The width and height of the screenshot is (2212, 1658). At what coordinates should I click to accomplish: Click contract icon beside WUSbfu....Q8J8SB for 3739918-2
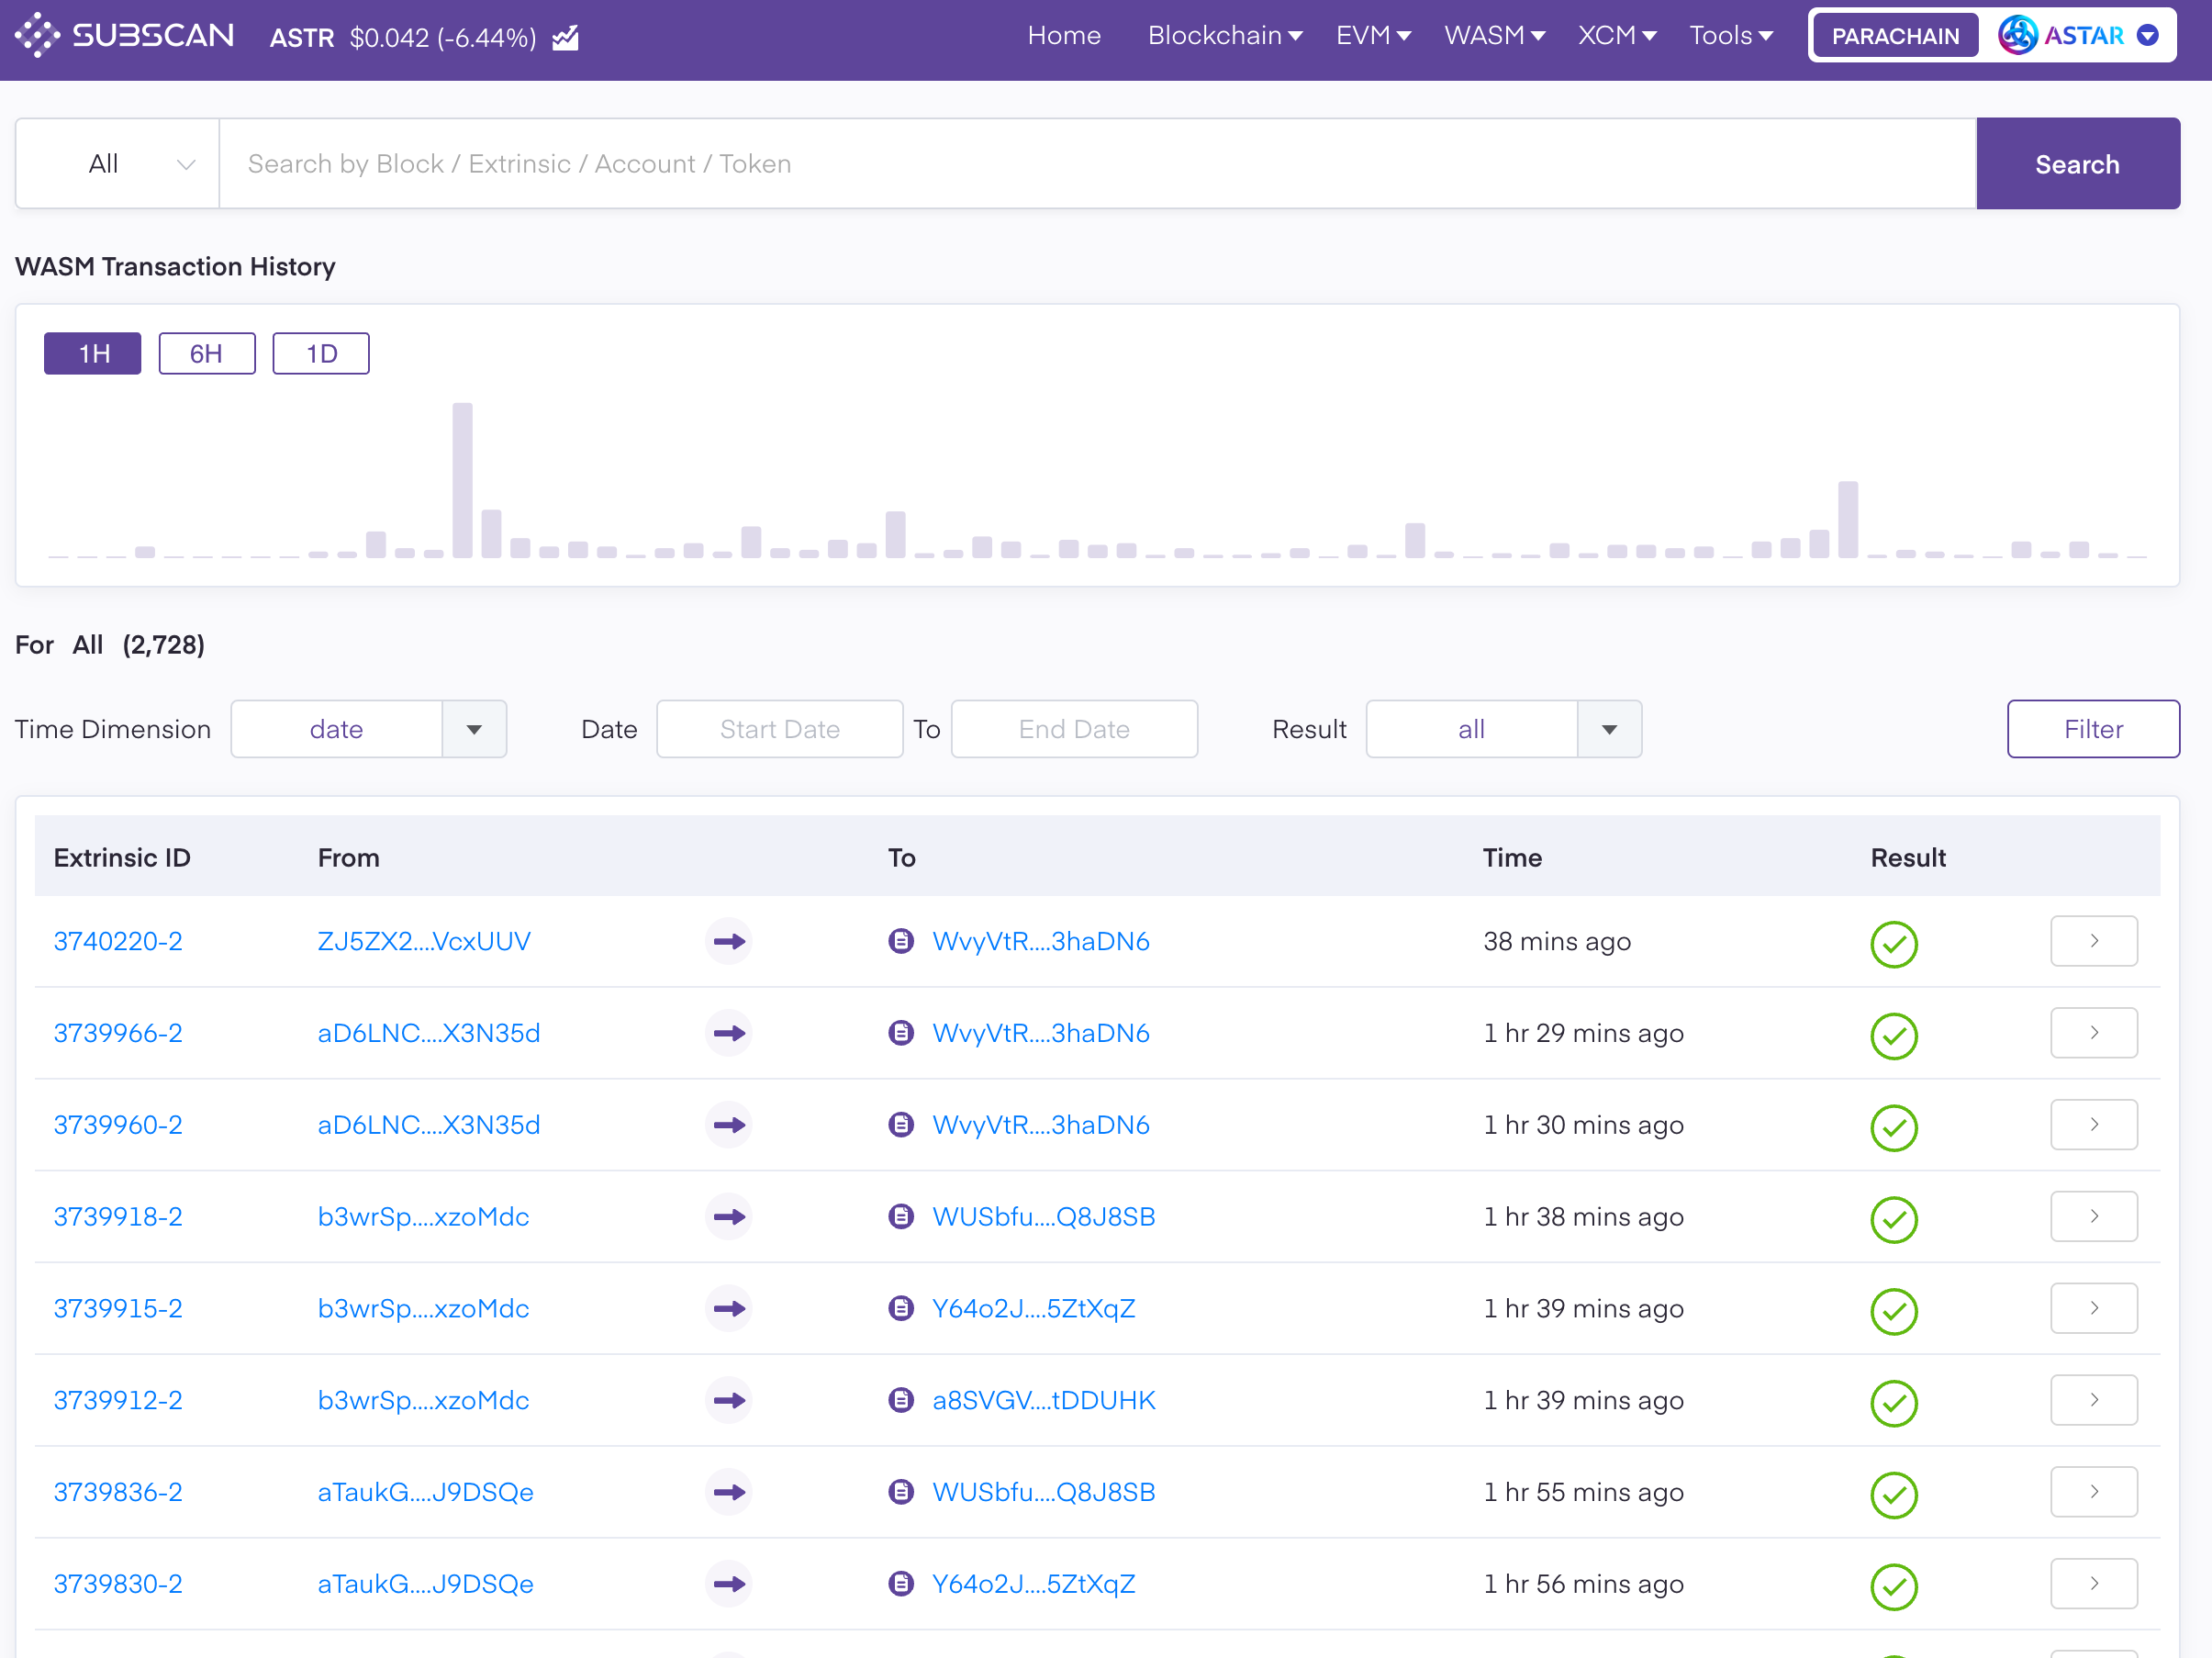coord(901,1216)
